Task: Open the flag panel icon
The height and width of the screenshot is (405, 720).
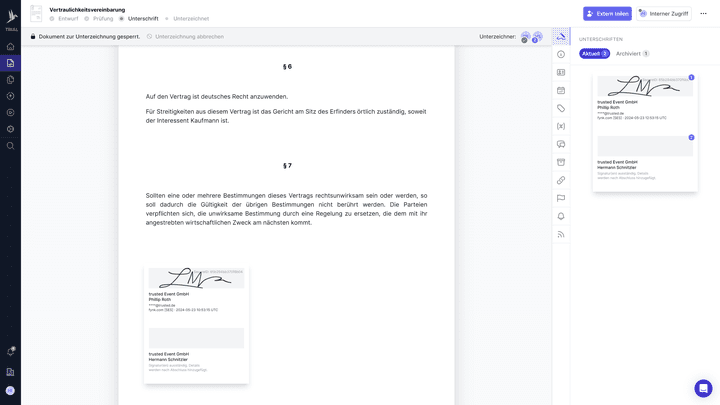Action: tap(561, 198)
